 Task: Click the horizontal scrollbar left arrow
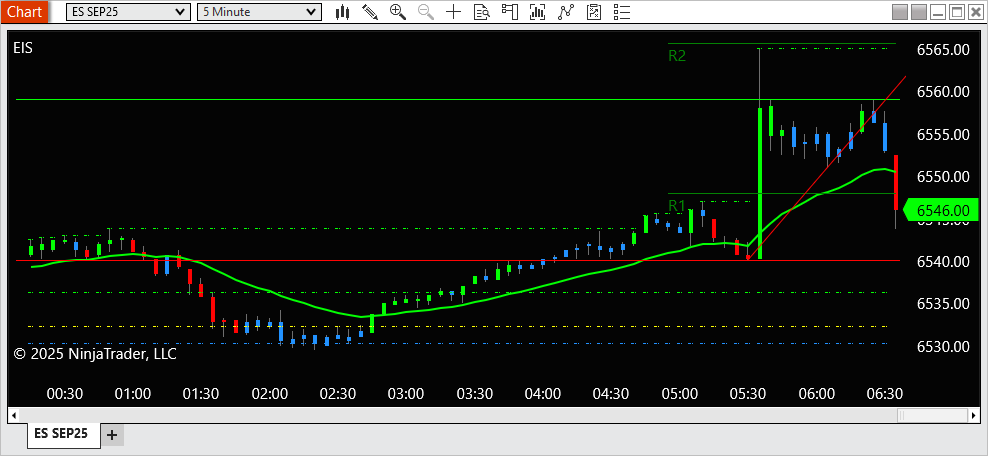coord(14,415)
